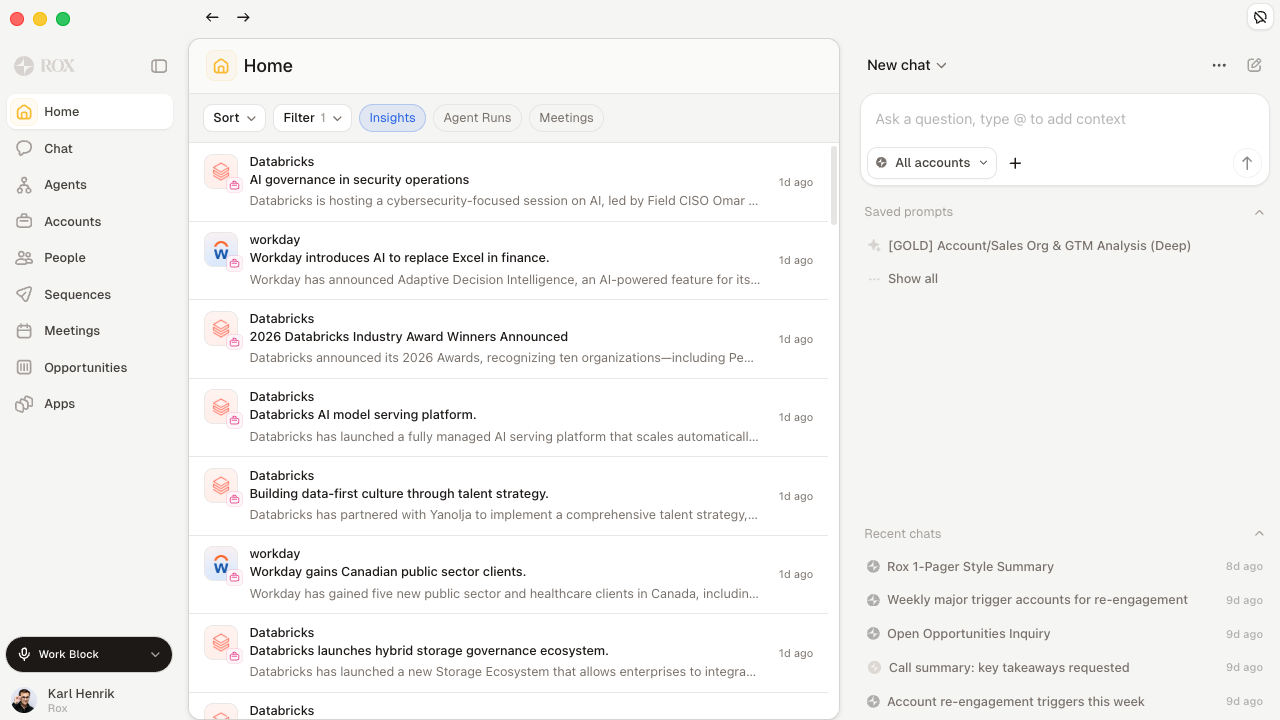Viewport: 1280px width, 720px height.
Task: Open Rox 1-Pager Style Summary chat
Action: pos(1065,567)
